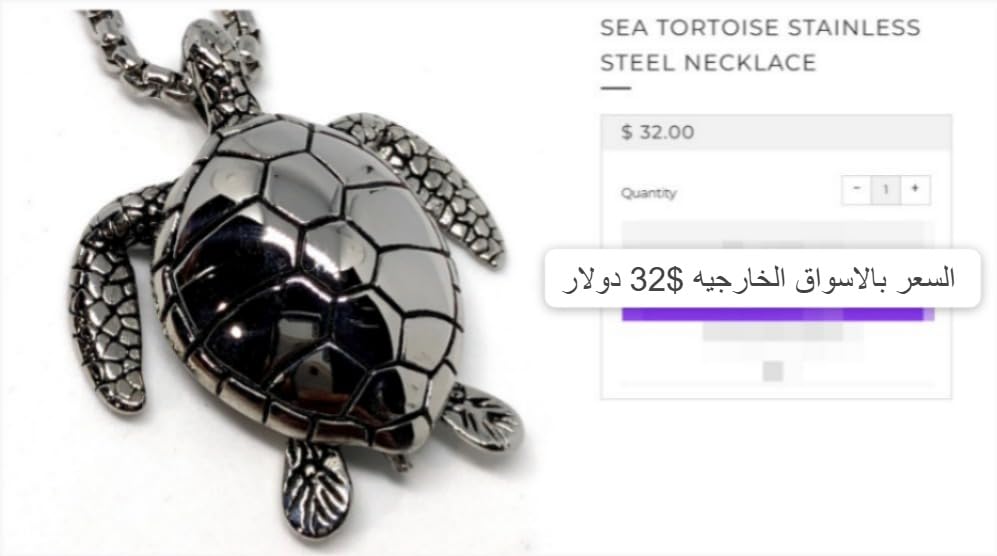Click the small rear flipper on the right

pos(482,417)
